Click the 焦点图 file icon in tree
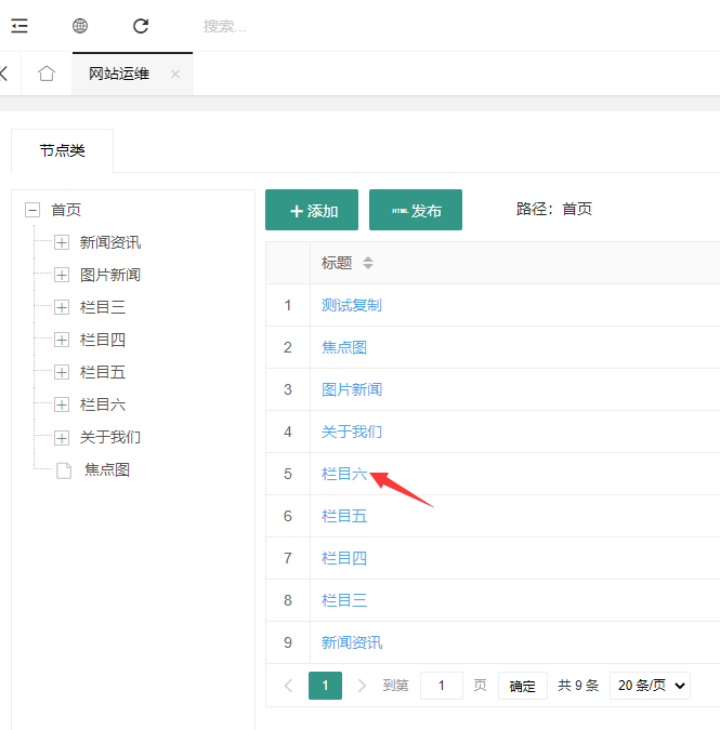Image resolution: width=720 pixels, height=730 pixels. click(64, 470)
